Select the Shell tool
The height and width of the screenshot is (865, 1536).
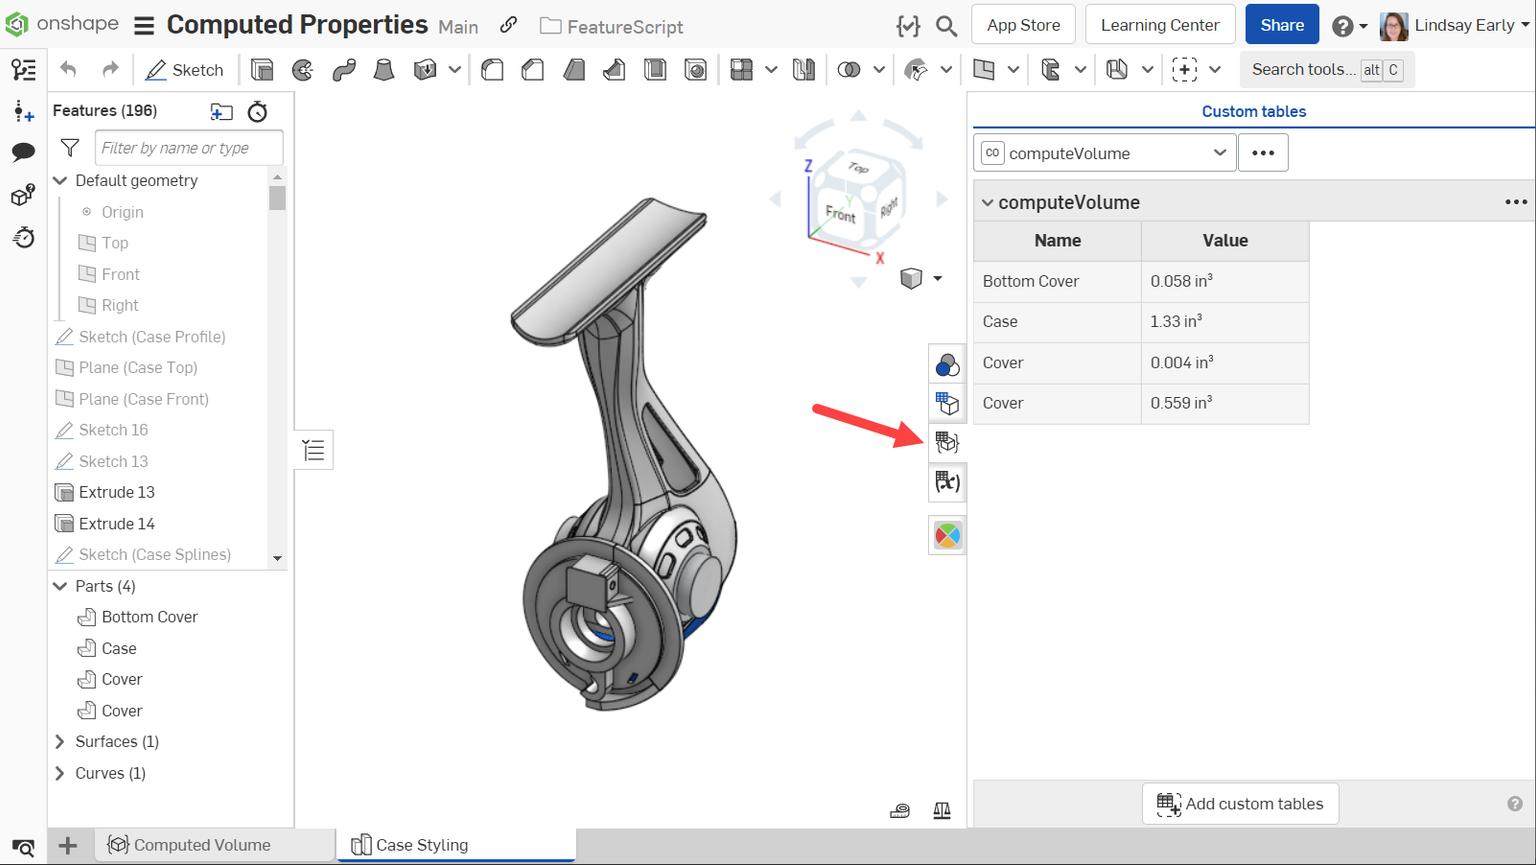pyautogui.click(x=655, y=69)
